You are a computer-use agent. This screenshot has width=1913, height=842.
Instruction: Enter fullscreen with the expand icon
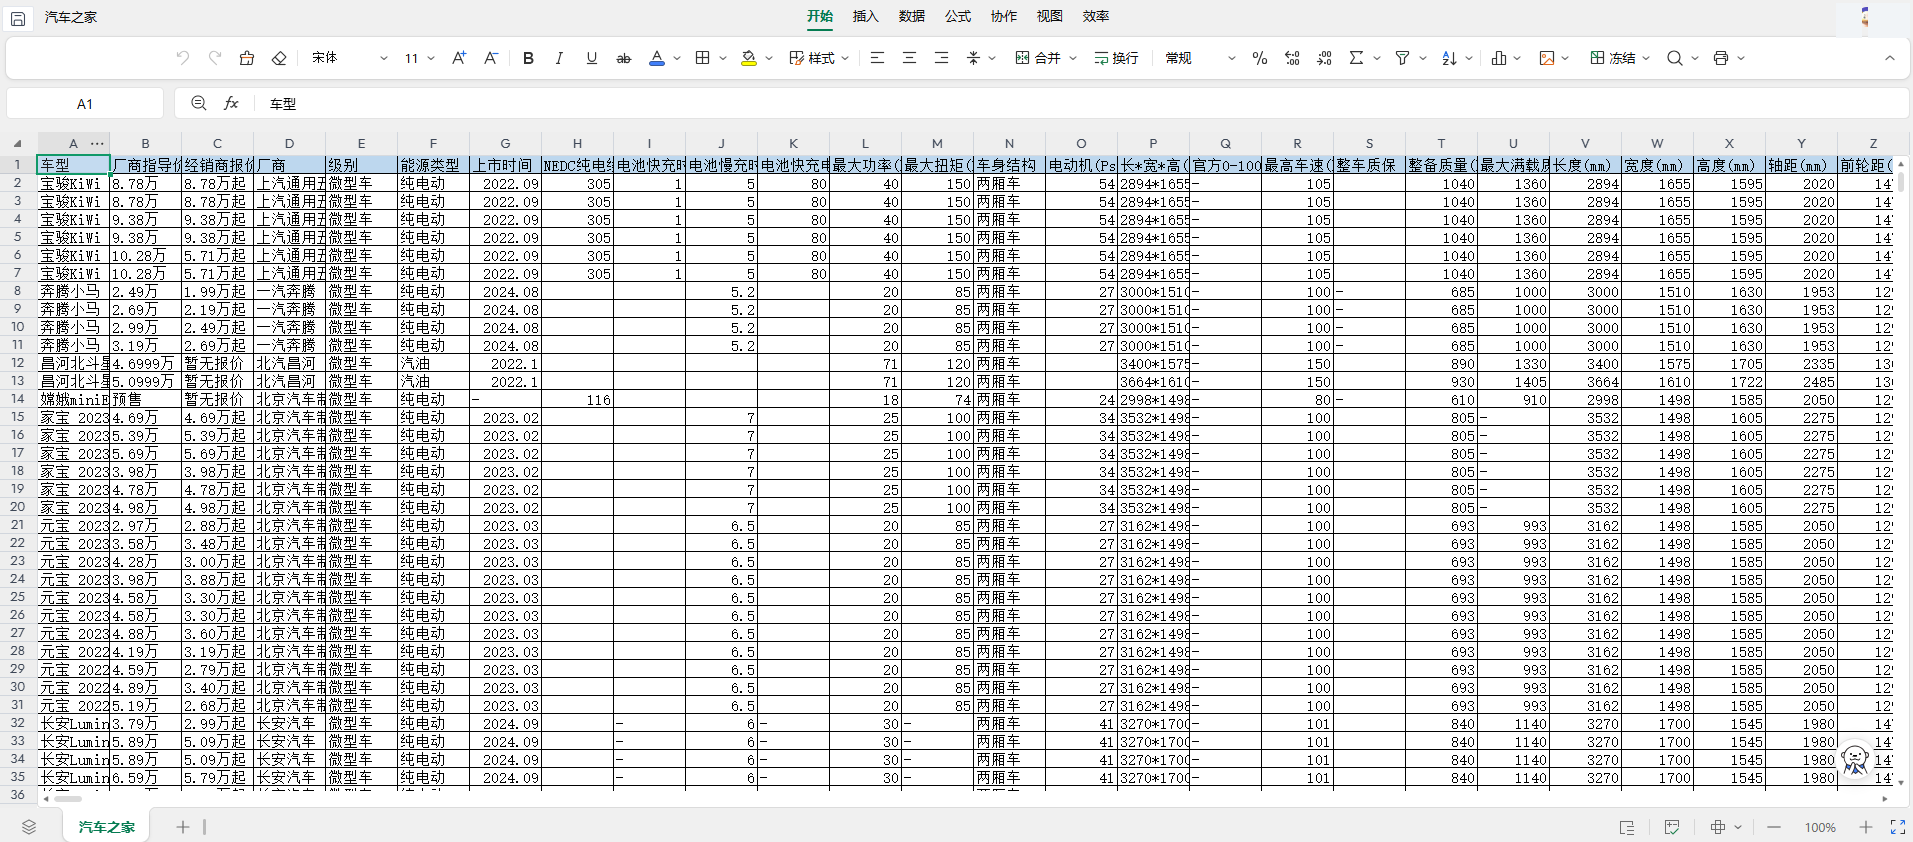click(x=1898, y=827)
